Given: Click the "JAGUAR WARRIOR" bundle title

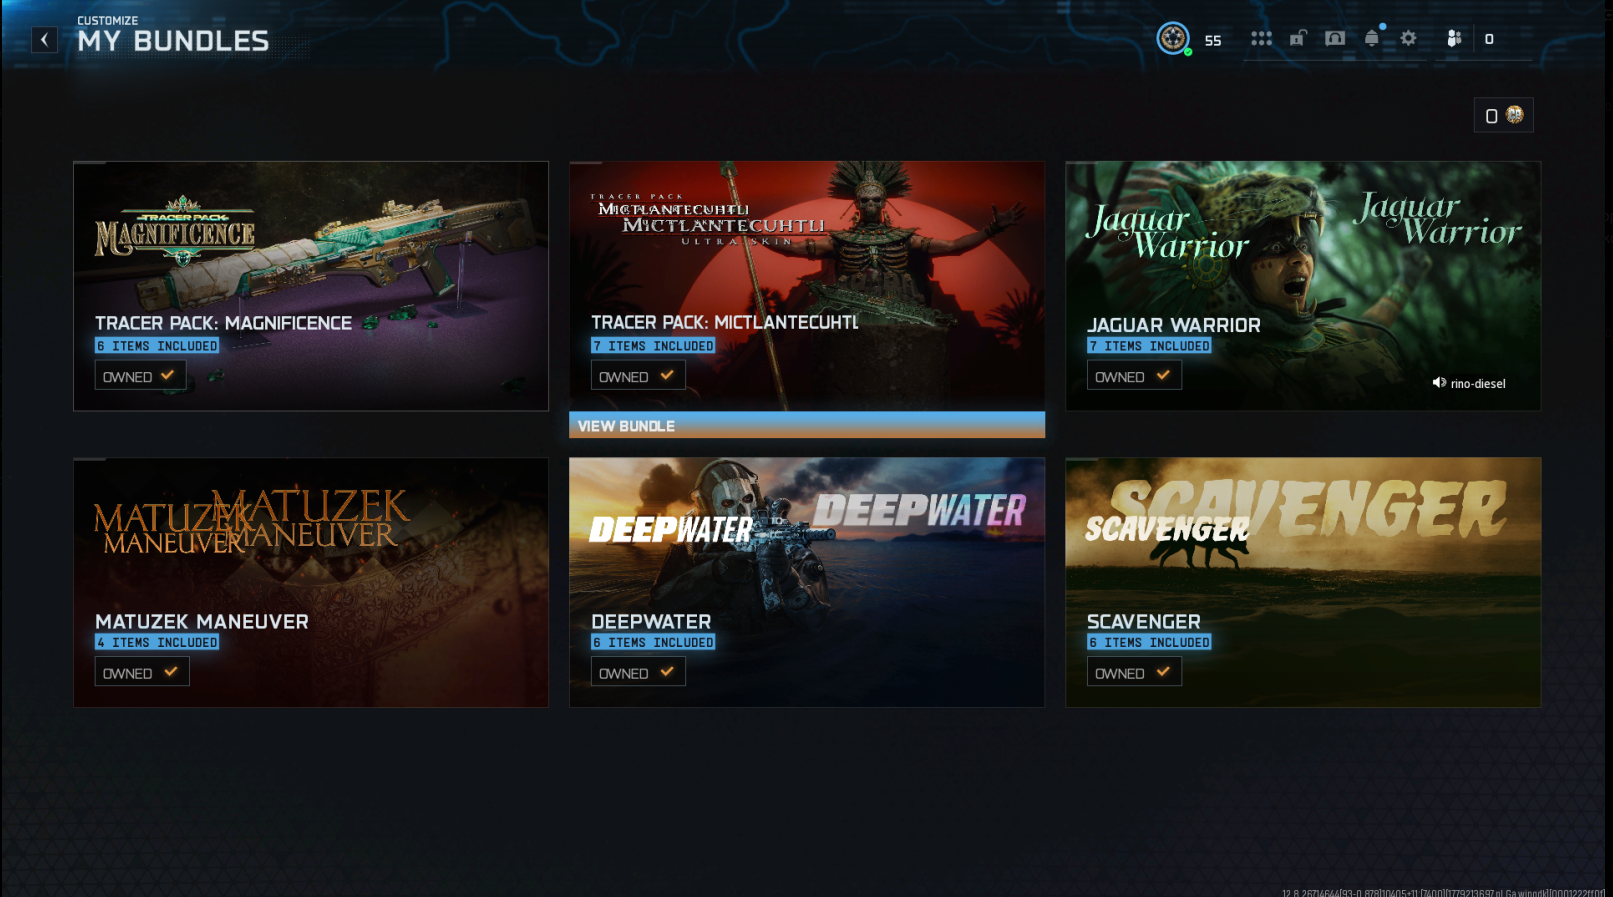Looking at the screenshot, I should [x=1174, y=325].
